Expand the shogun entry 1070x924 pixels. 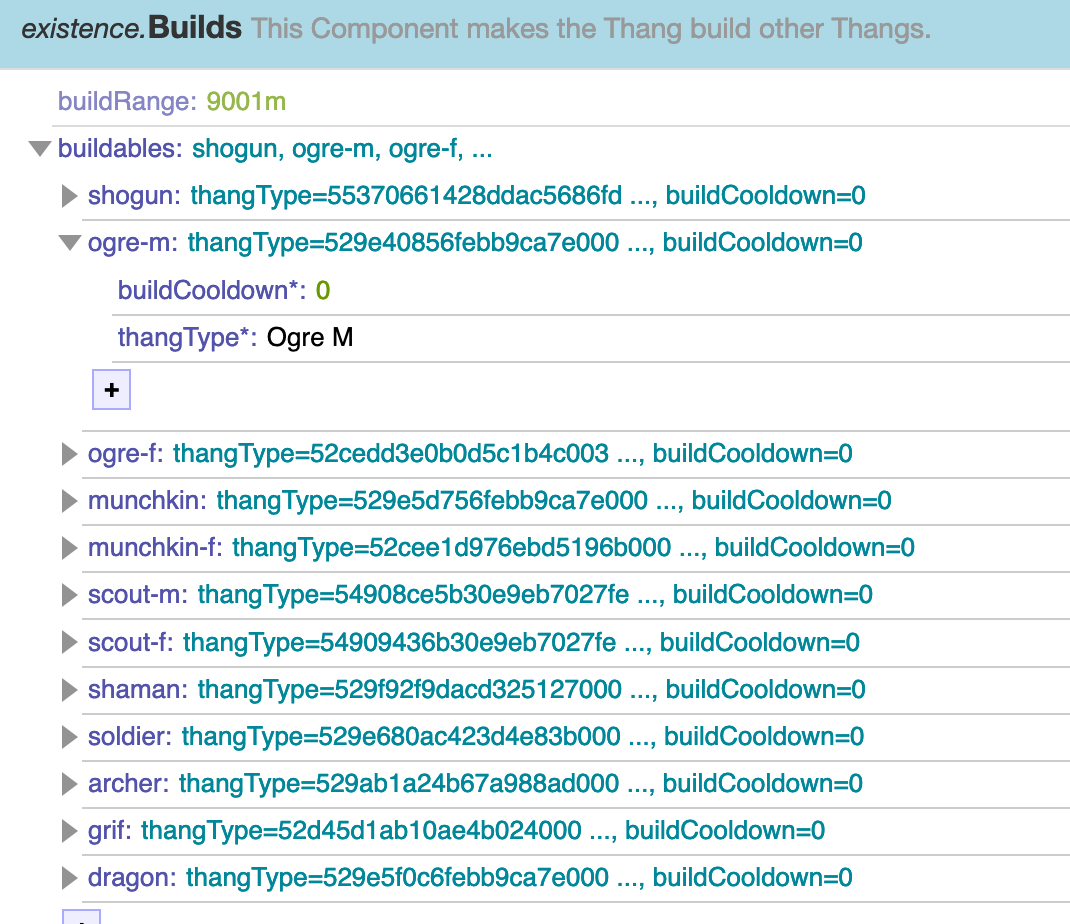[70, 196]
